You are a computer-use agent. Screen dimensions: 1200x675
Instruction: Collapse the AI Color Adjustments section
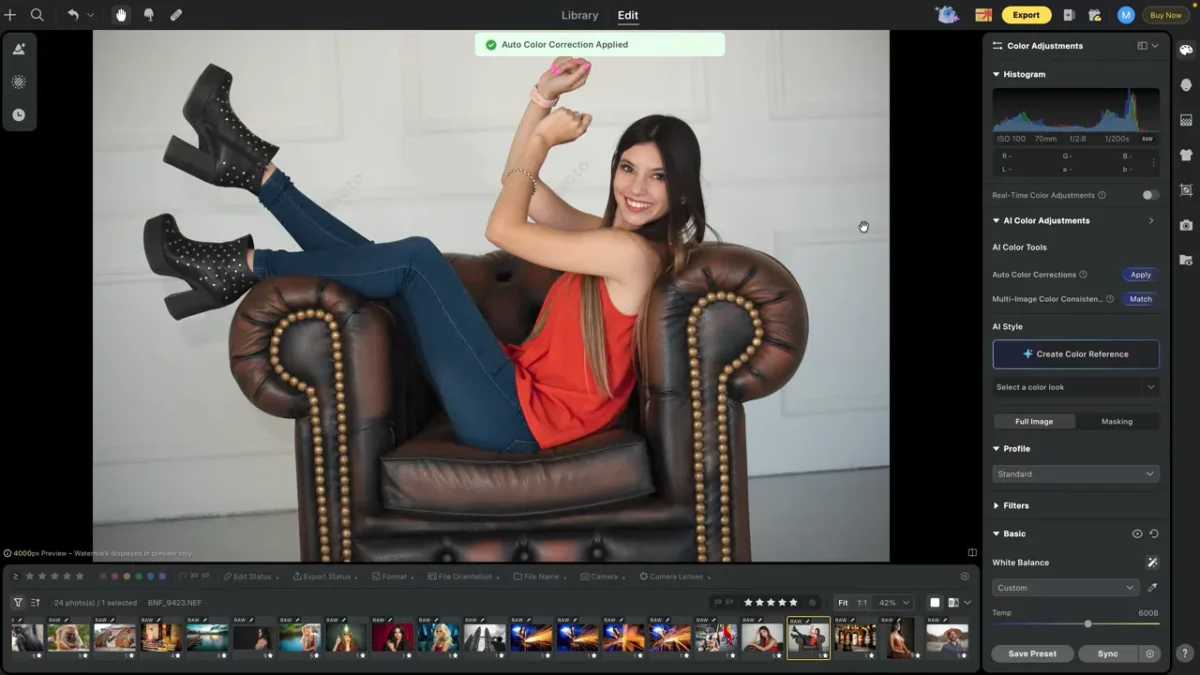point(996,221)
